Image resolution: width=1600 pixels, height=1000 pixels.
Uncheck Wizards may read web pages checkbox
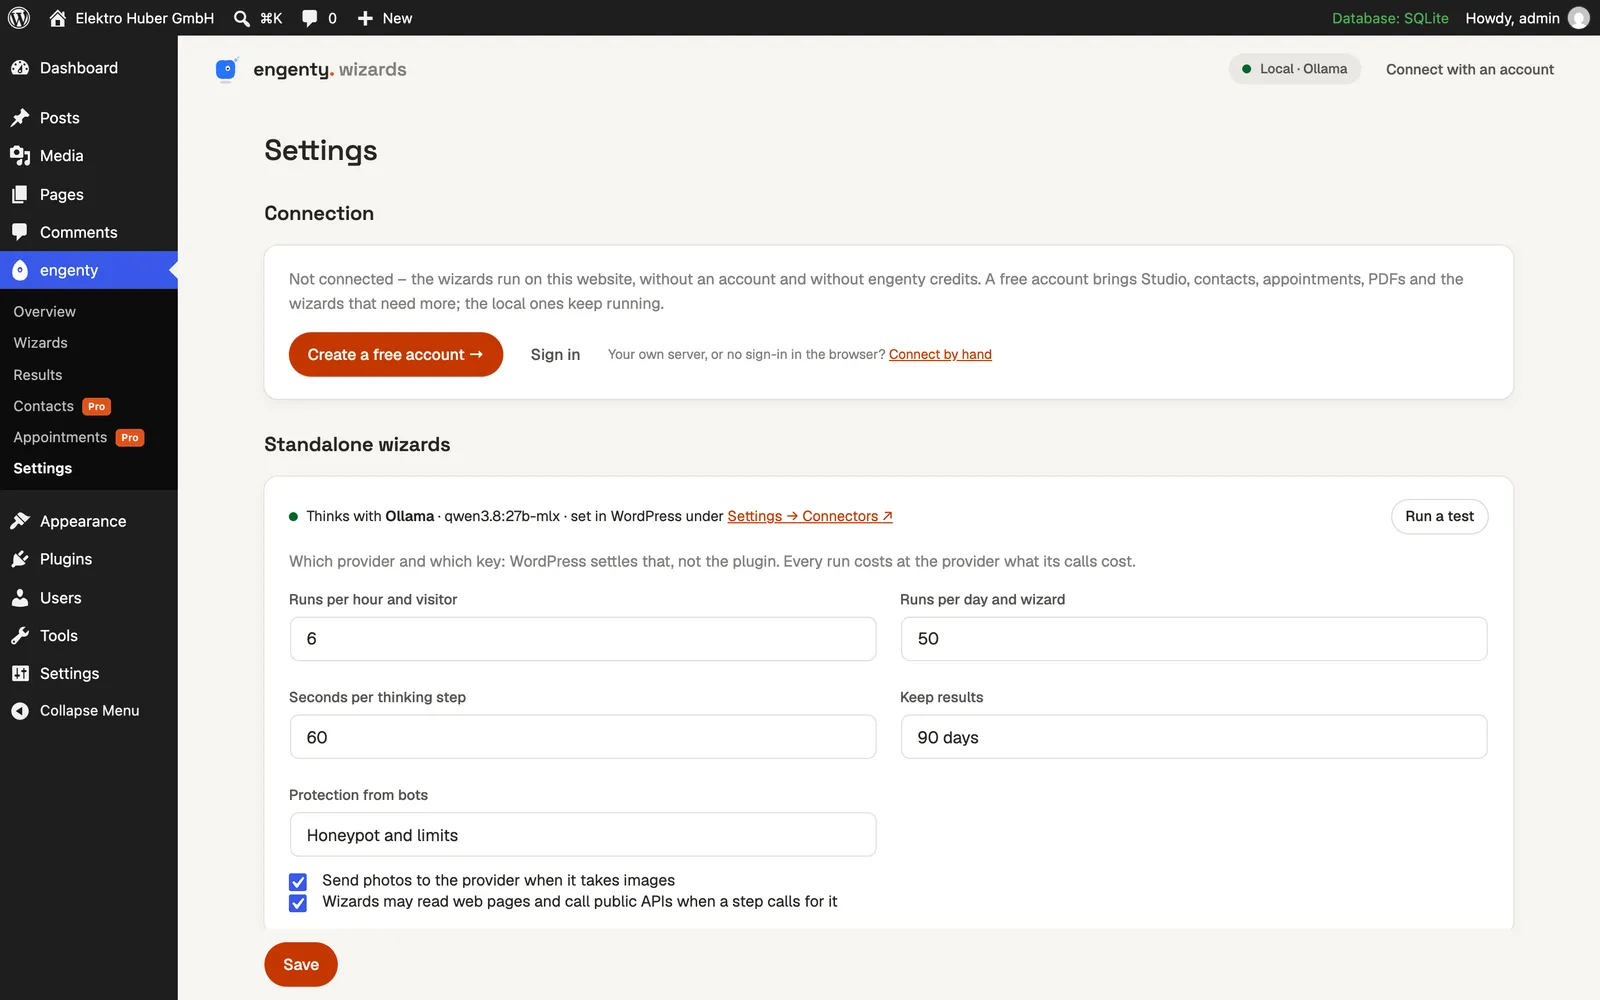pyautogui.click(x=298, y=903)
